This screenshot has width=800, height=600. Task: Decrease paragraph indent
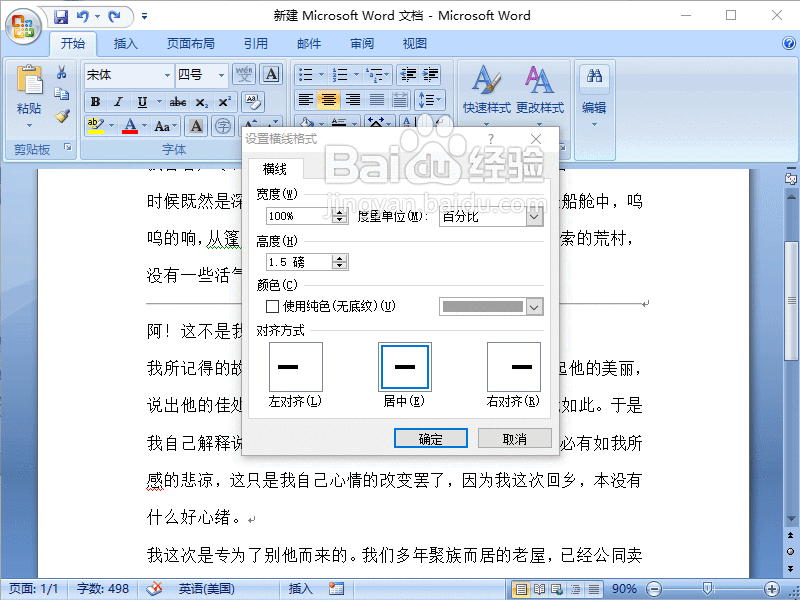pyautogui.click(x=408, y=74)
